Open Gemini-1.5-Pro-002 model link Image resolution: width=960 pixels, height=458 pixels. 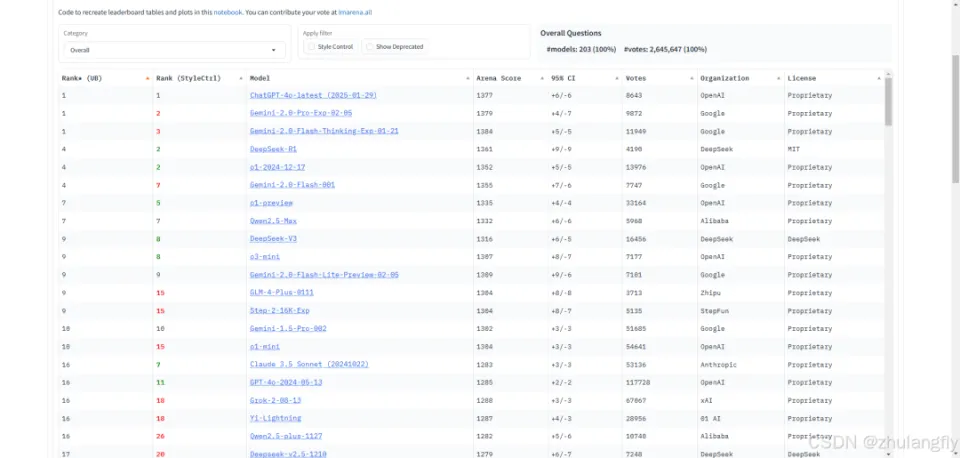[288, 328]
